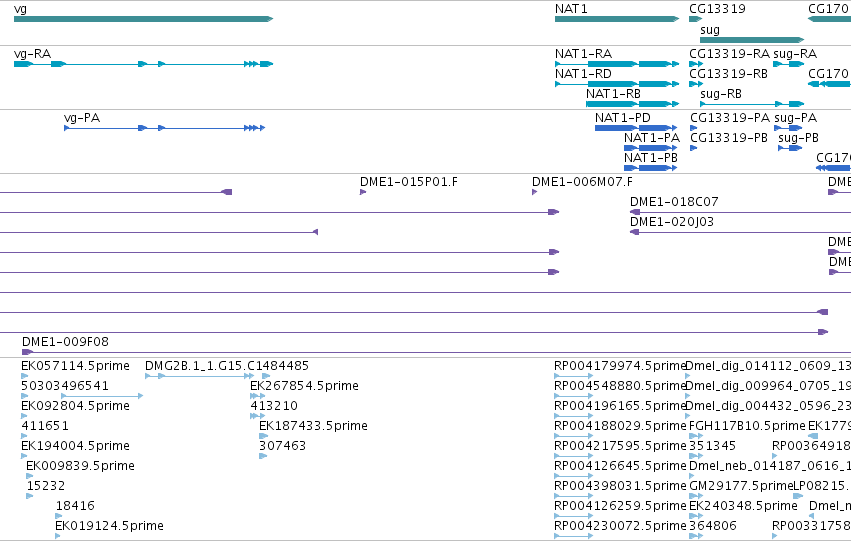Select the vg gene bar
Viewport: 851px width, 541px height.
[143, 19]
